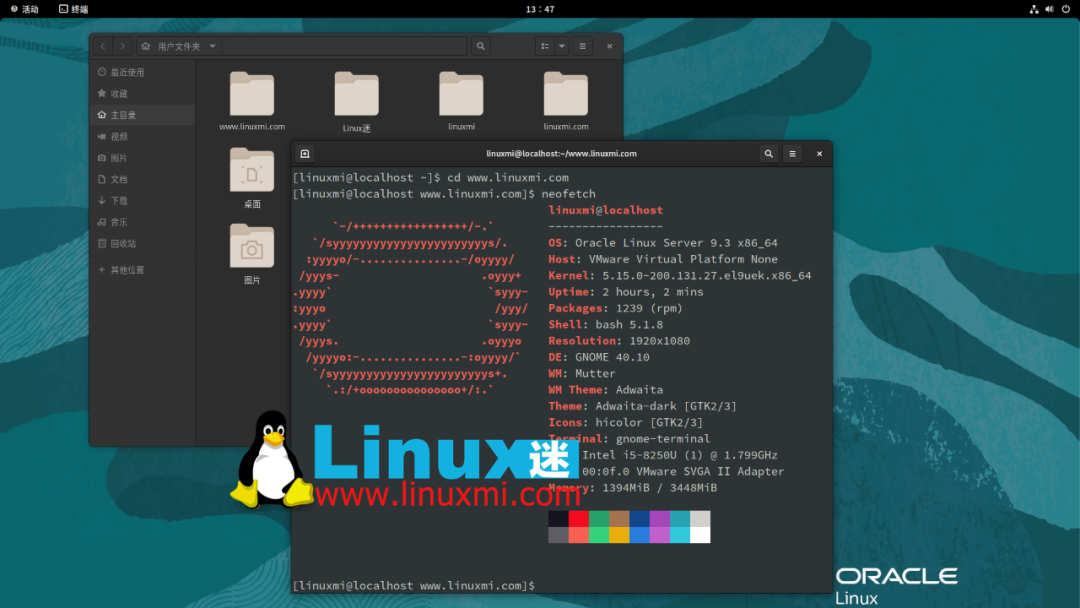Click the red color block in neofetch palette
Screen dimensions: 1080x608
(x=579, y=518)
